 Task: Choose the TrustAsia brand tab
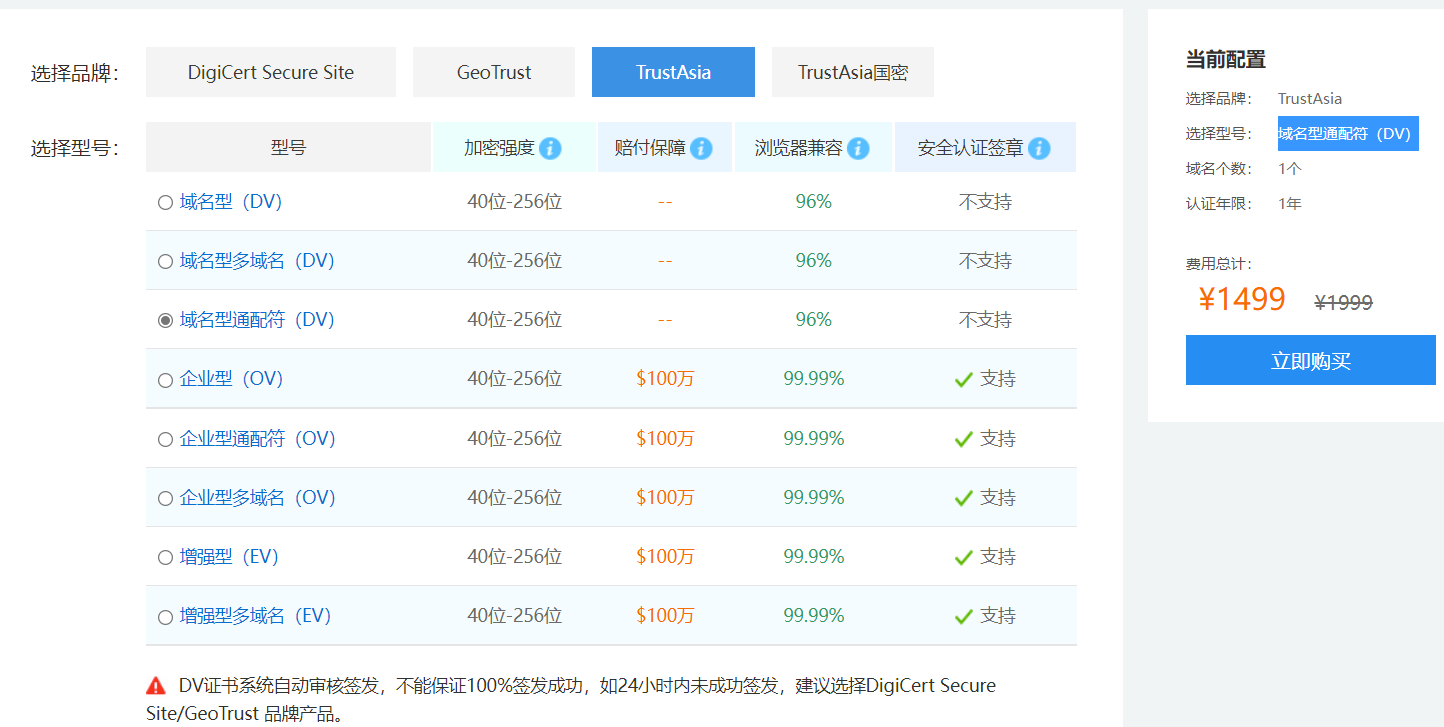[673, 72]
